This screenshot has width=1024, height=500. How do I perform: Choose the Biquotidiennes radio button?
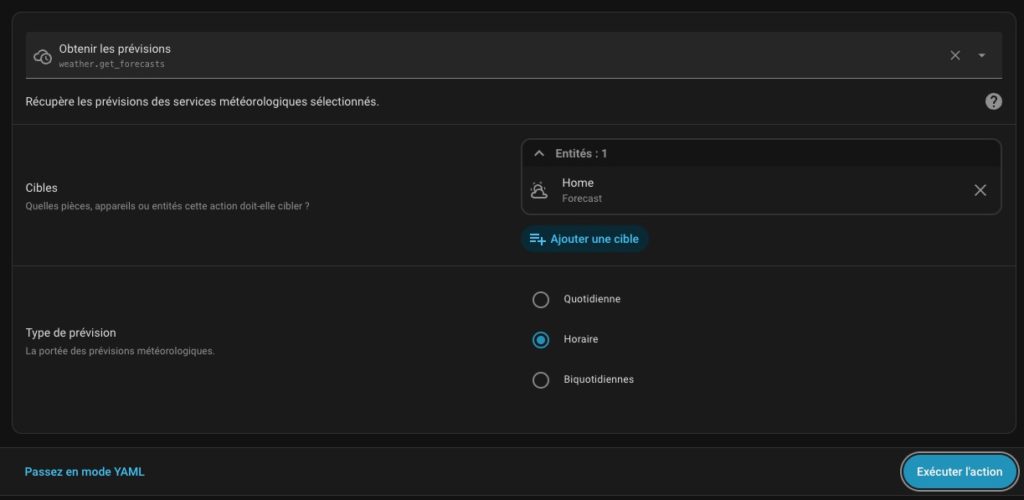[x=541, y=380]
